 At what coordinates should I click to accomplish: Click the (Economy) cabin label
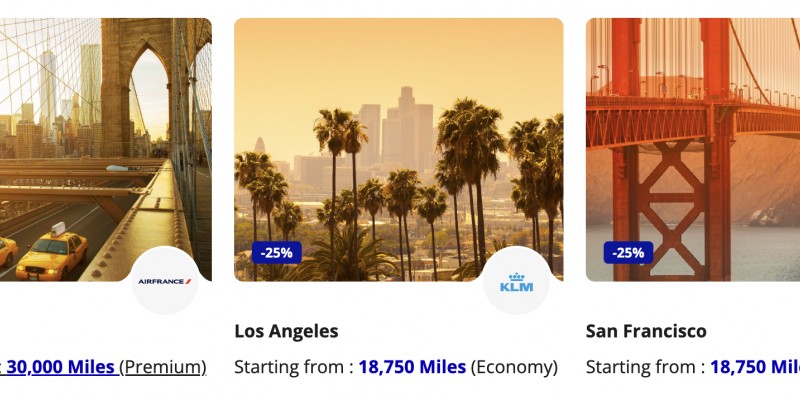point(514,367)
